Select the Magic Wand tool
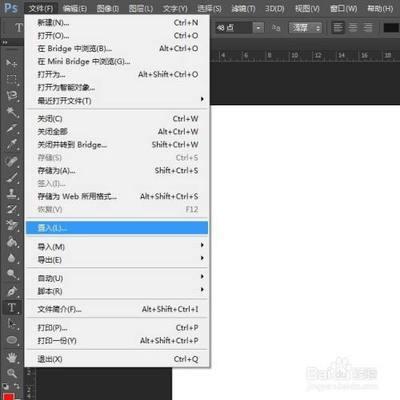 tap(12, 112)
